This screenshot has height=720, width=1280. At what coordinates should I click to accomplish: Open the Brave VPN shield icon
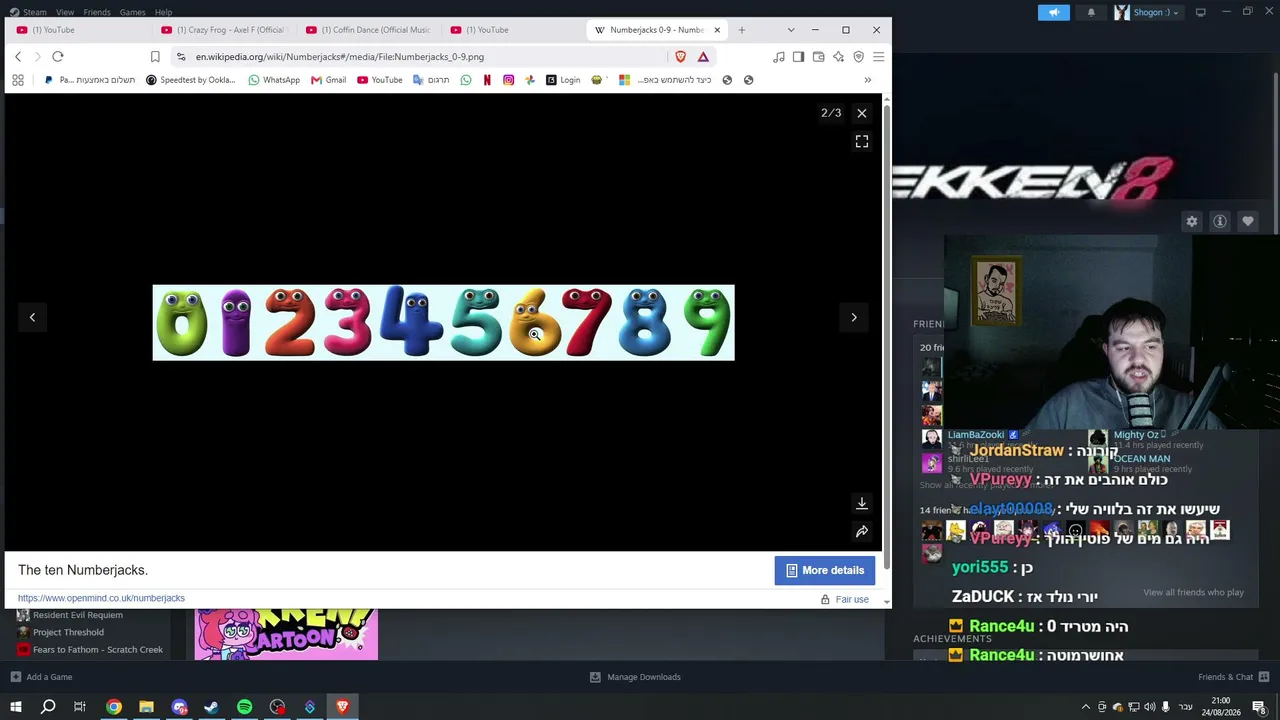point(858,57)
